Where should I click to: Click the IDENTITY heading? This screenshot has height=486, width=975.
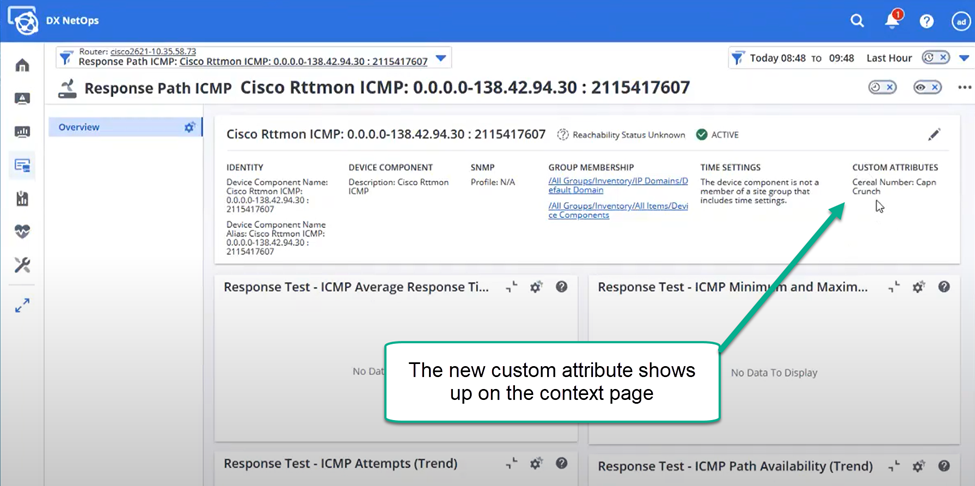pyautogui.click(x=244, y=167)
